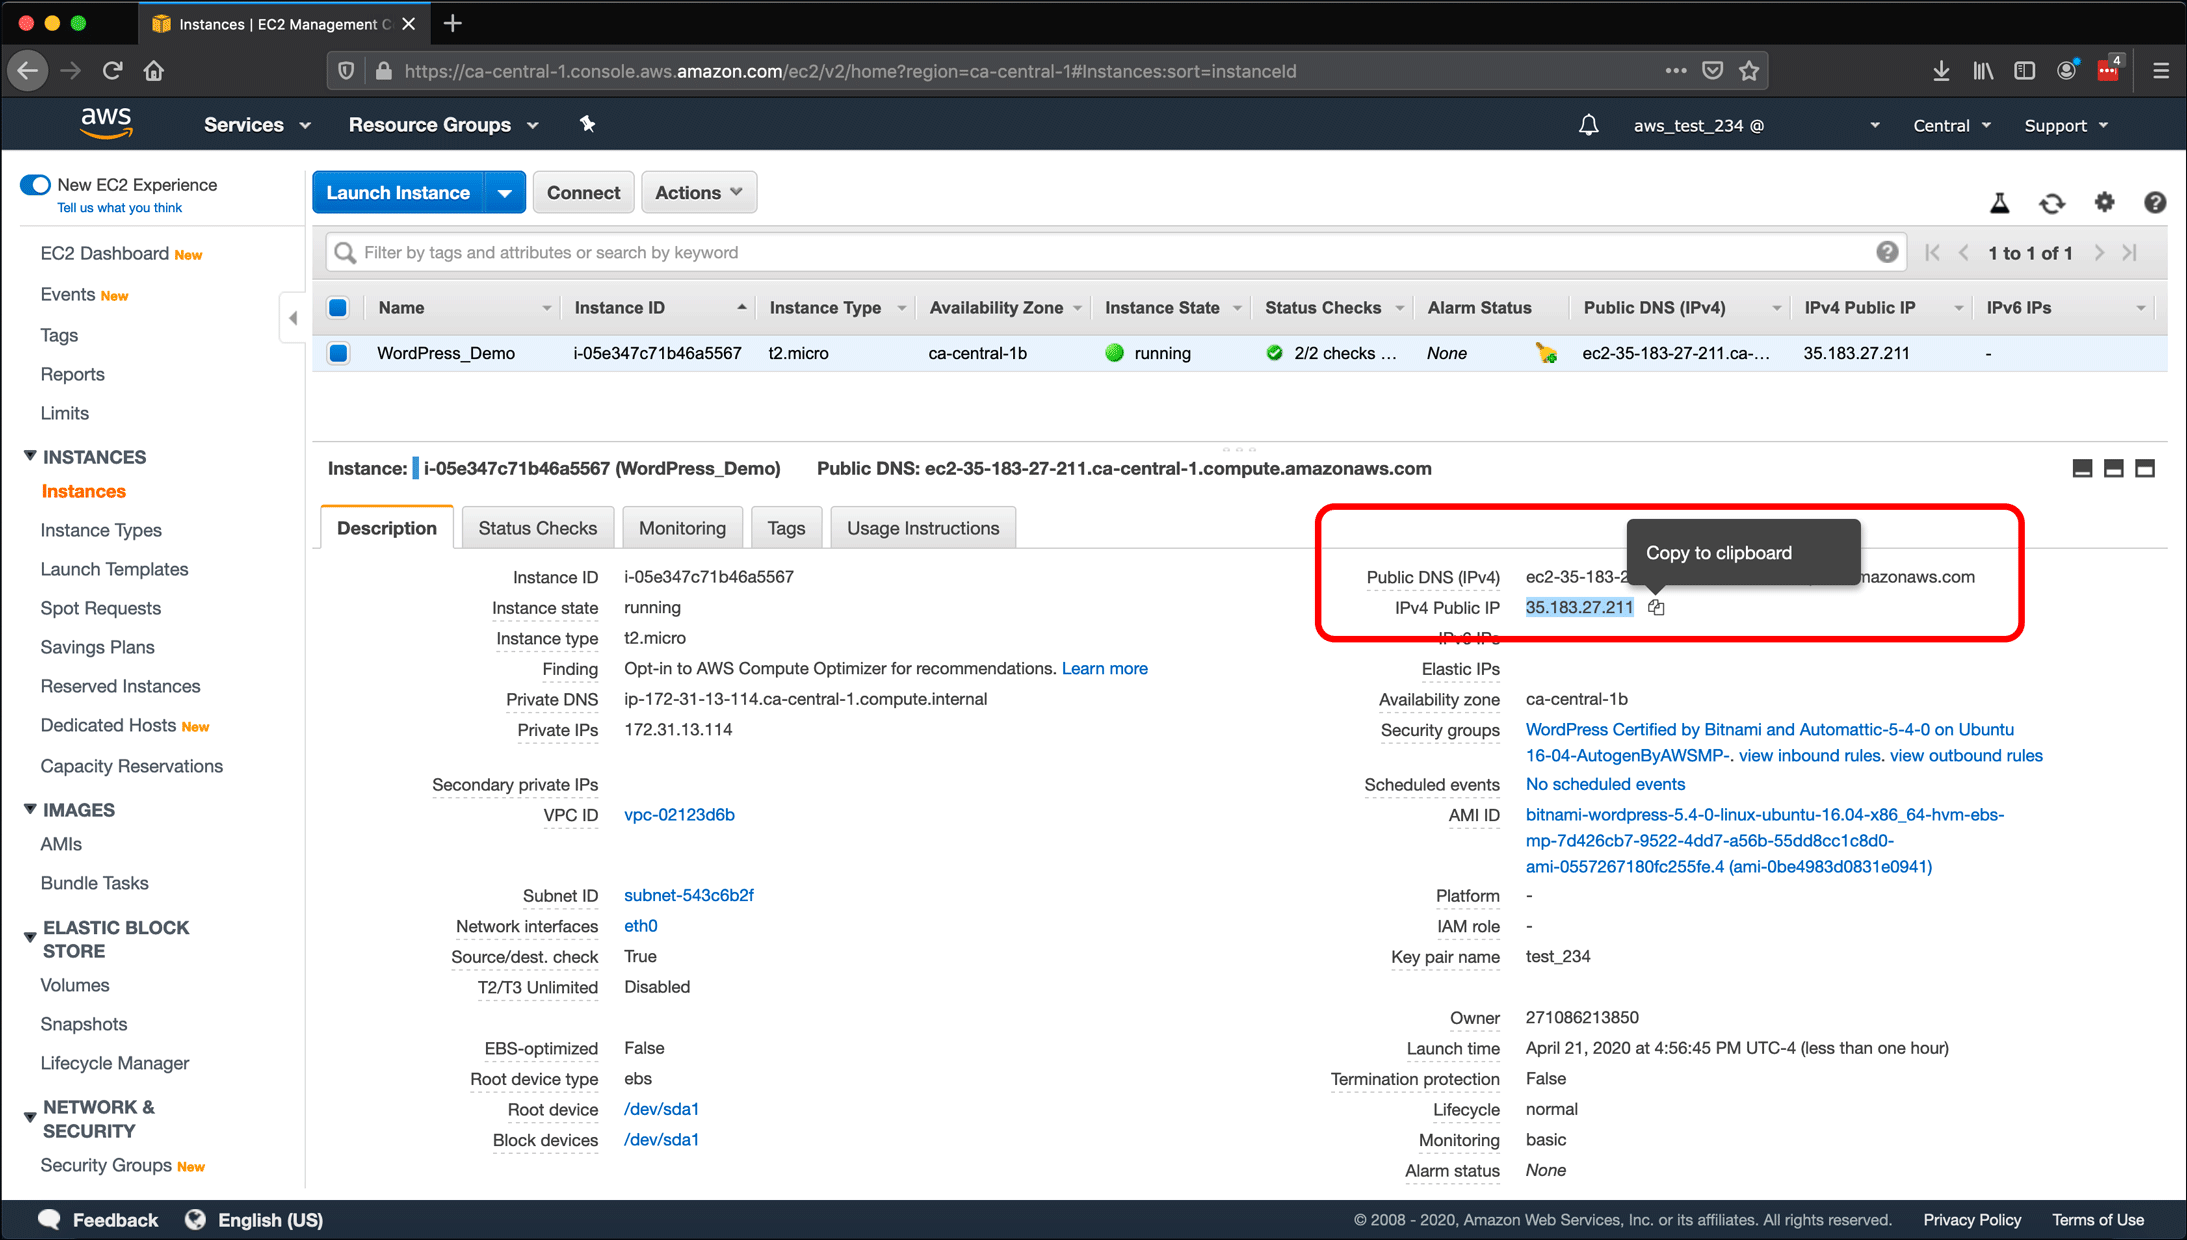This screenshot has width=2187, height=1240.
Task: Click the Actions dropdown button
Action: tap(697, 192)
